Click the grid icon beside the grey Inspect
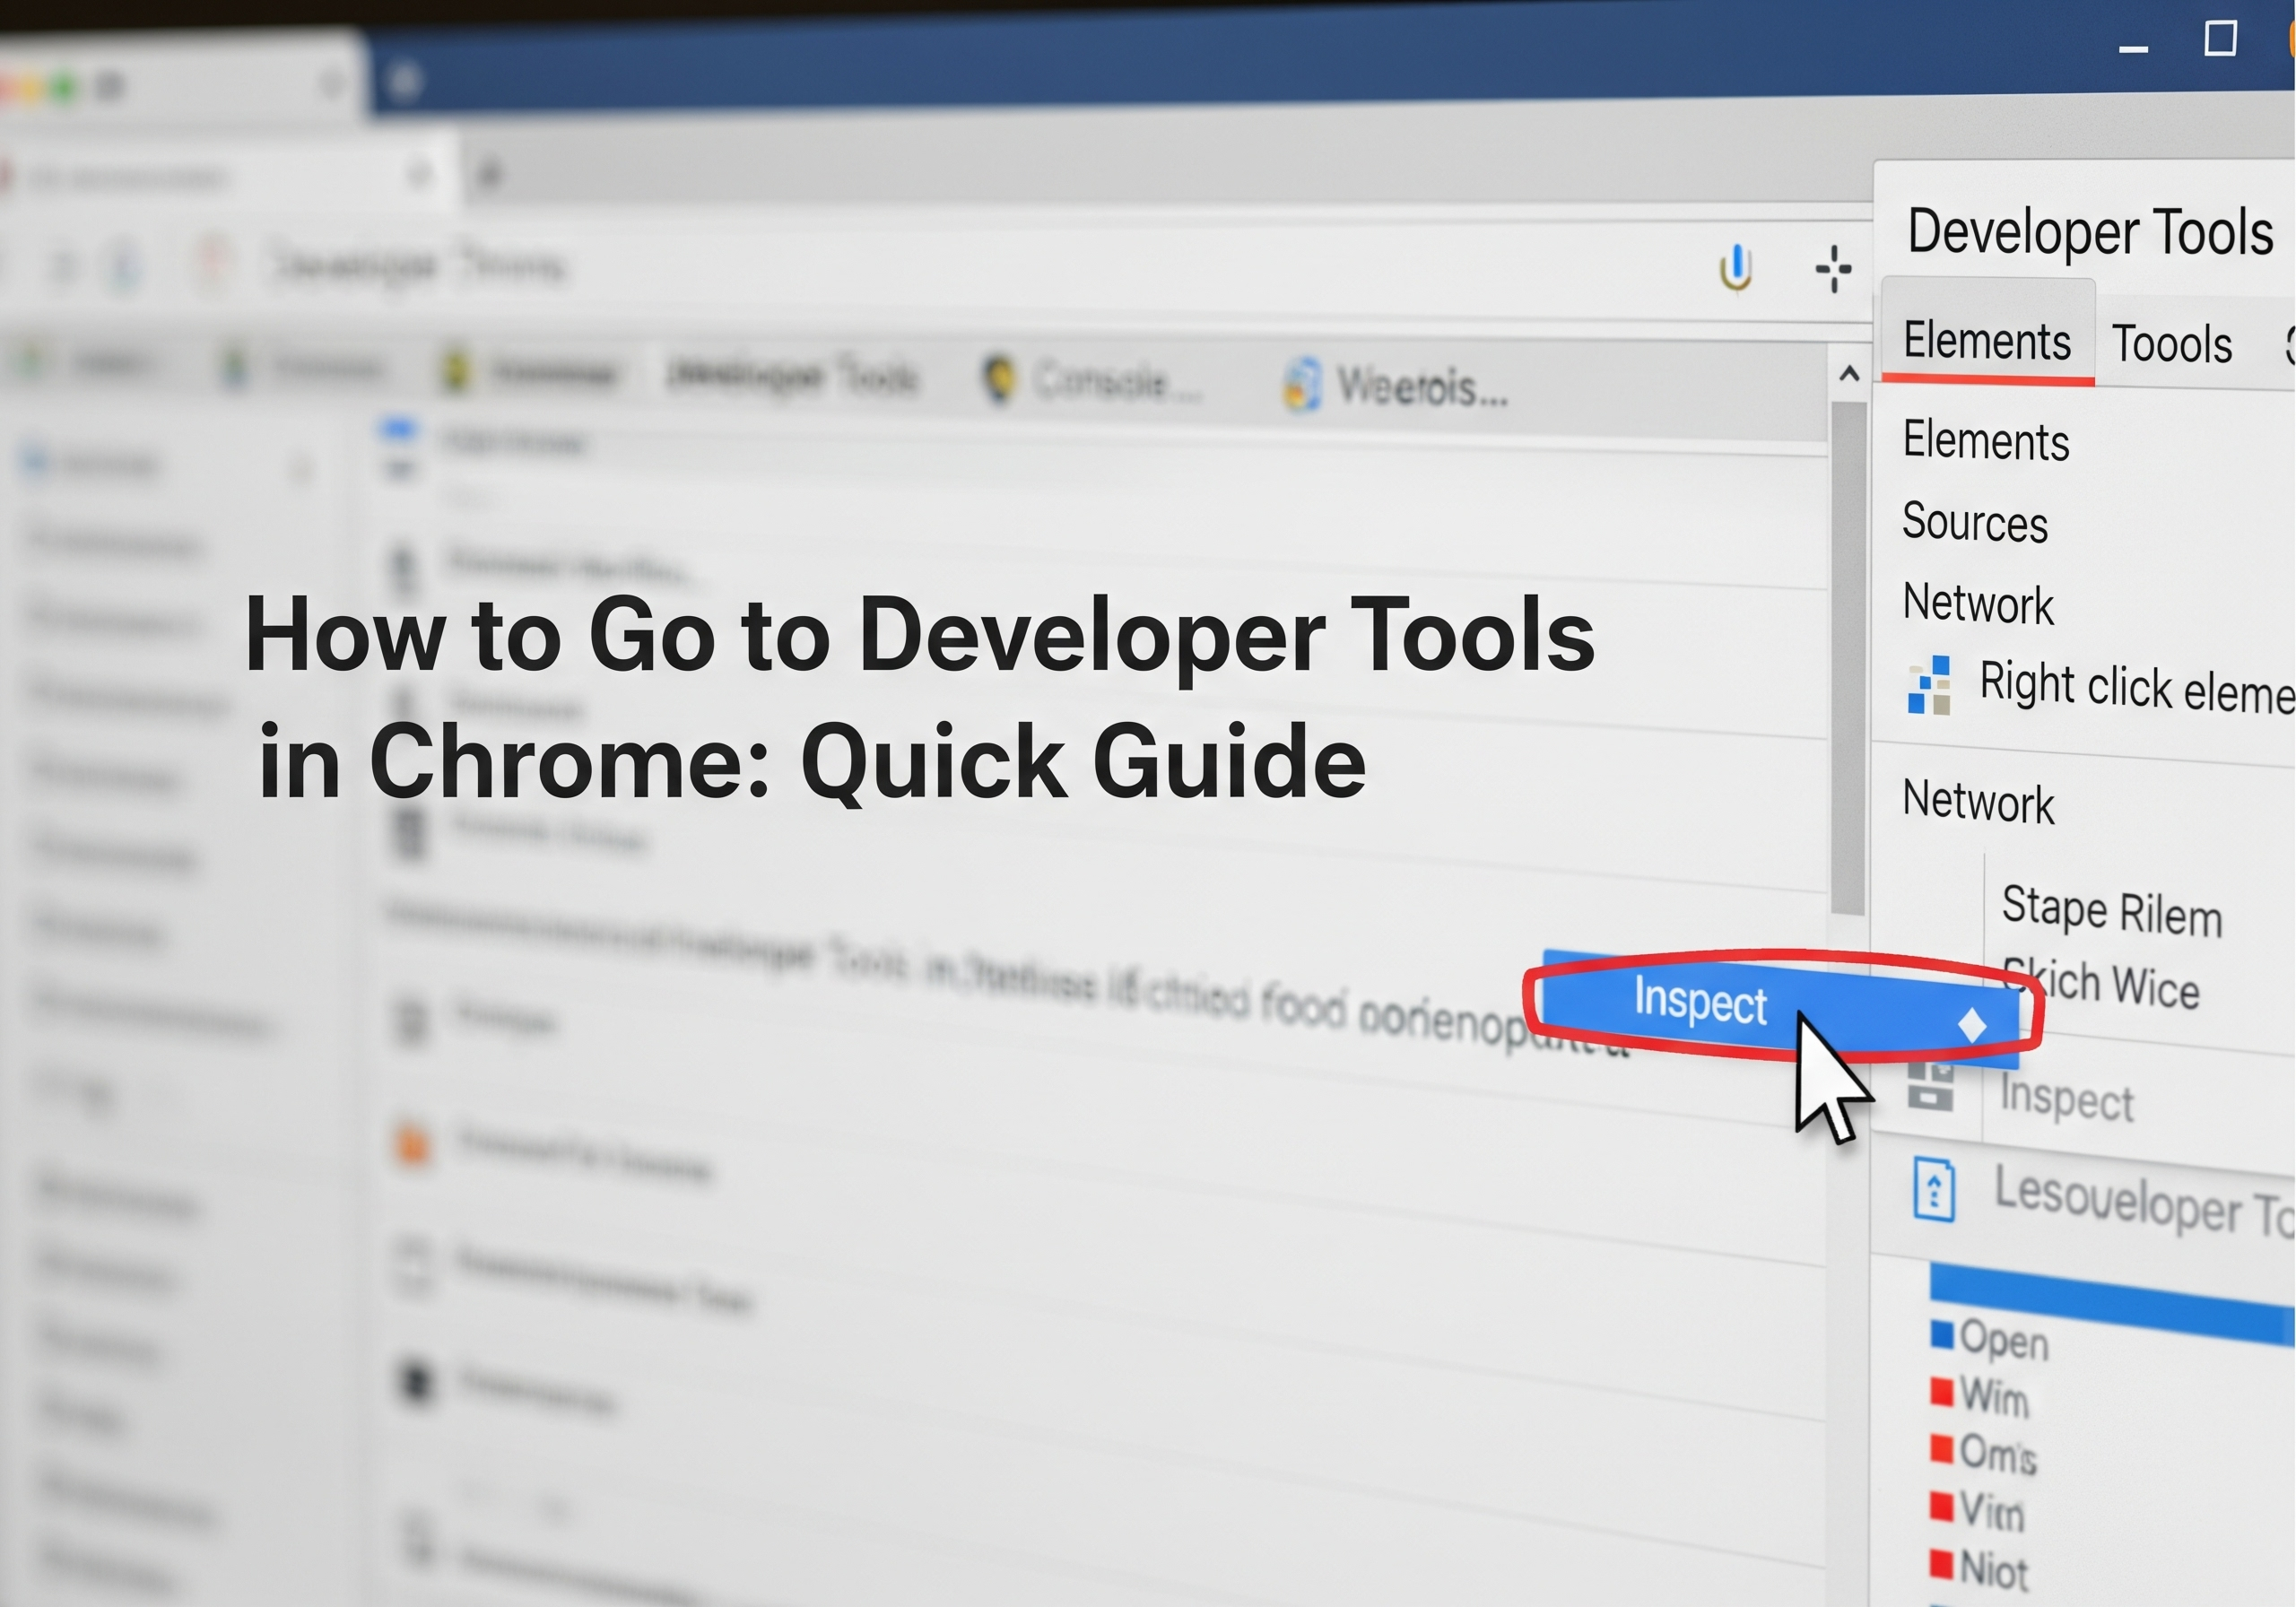The height and width of the screenshot is (1607, 2296). point(1930,1085)
